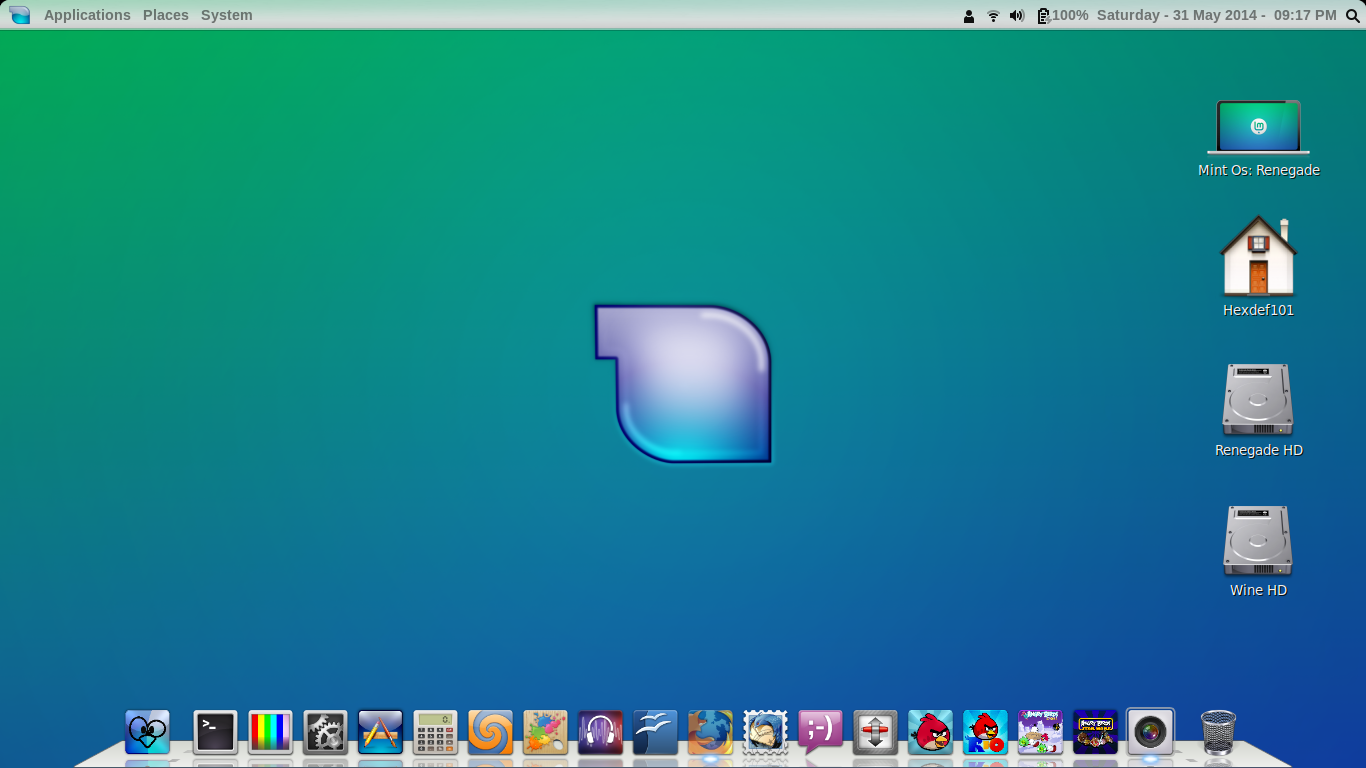The height and width of the screenshot is (768, 1366).
Task: Open the purple smiley chat app
Action: 820,732
